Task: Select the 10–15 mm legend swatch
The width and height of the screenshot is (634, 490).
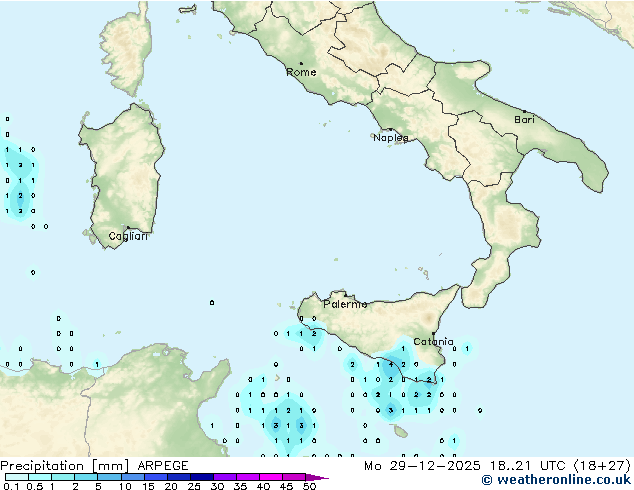Action: coord(133,477)
